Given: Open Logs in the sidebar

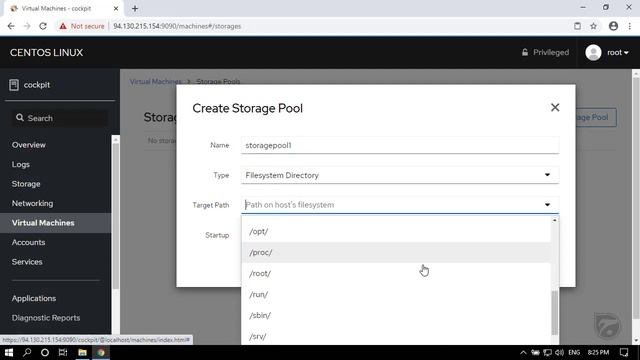Looking at the screenshot, I should point(21,164).
